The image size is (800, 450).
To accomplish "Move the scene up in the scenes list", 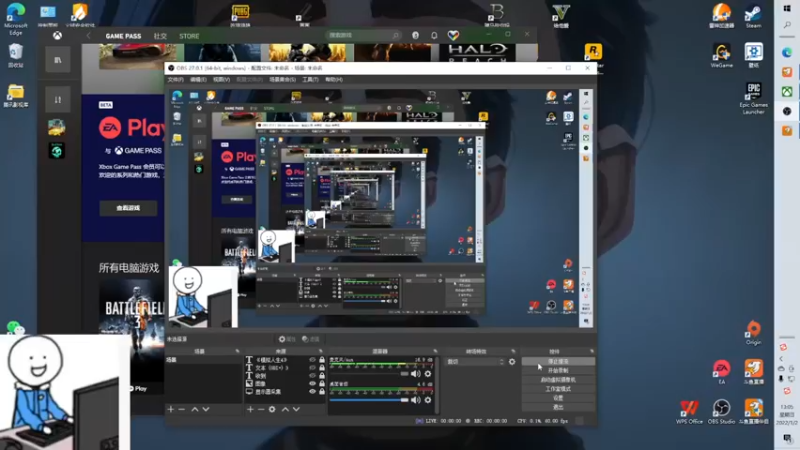I will pyautogui.click(x=195, y=409).
